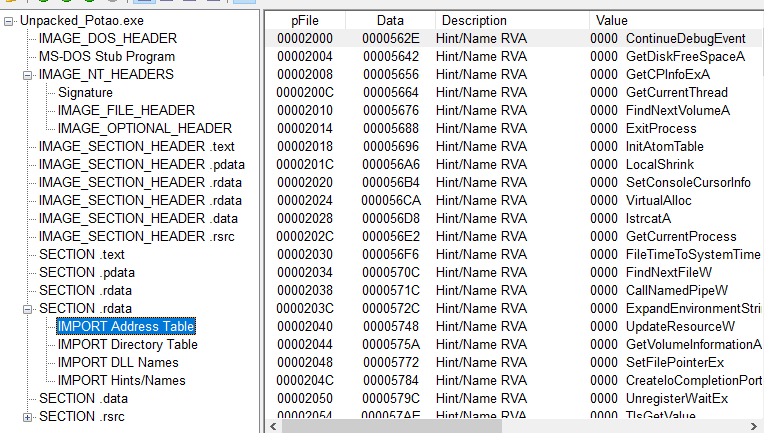
Task: Open IMAGE_FILE_HEADER in the tree
Action: [x=126, y=111]
